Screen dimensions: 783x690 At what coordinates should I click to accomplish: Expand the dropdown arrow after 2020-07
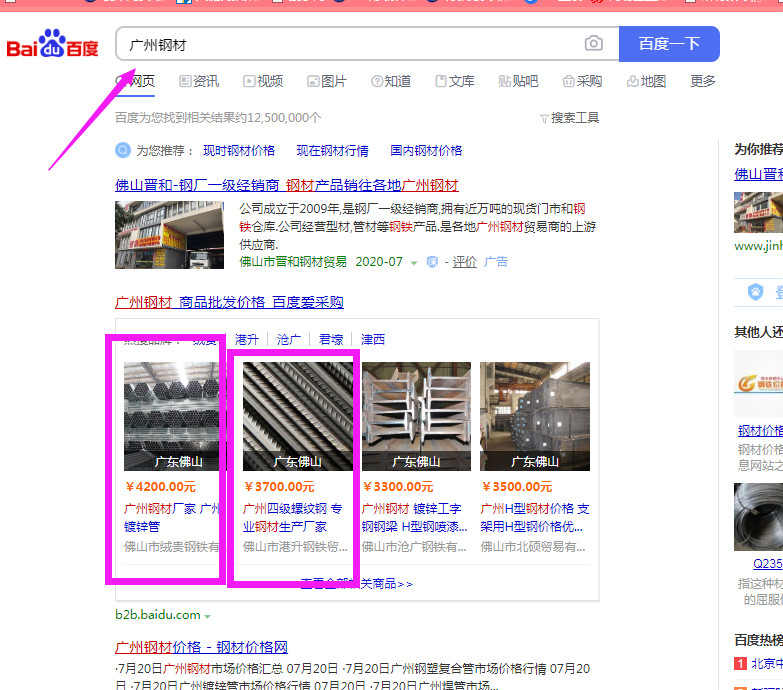click(x=414, y=263)
